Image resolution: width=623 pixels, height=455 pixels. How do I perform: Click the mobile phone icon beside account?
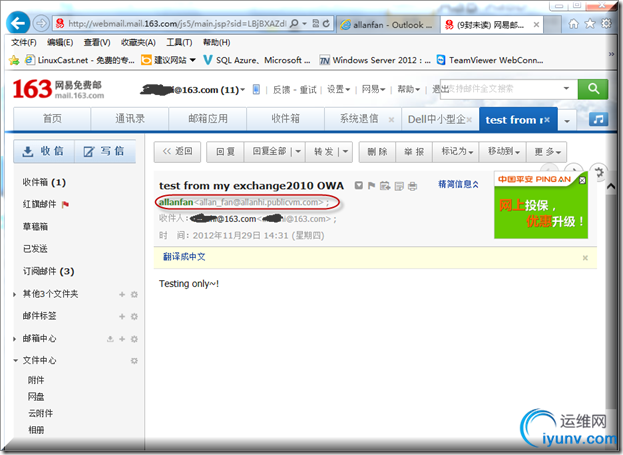click(x=256, y=90)
